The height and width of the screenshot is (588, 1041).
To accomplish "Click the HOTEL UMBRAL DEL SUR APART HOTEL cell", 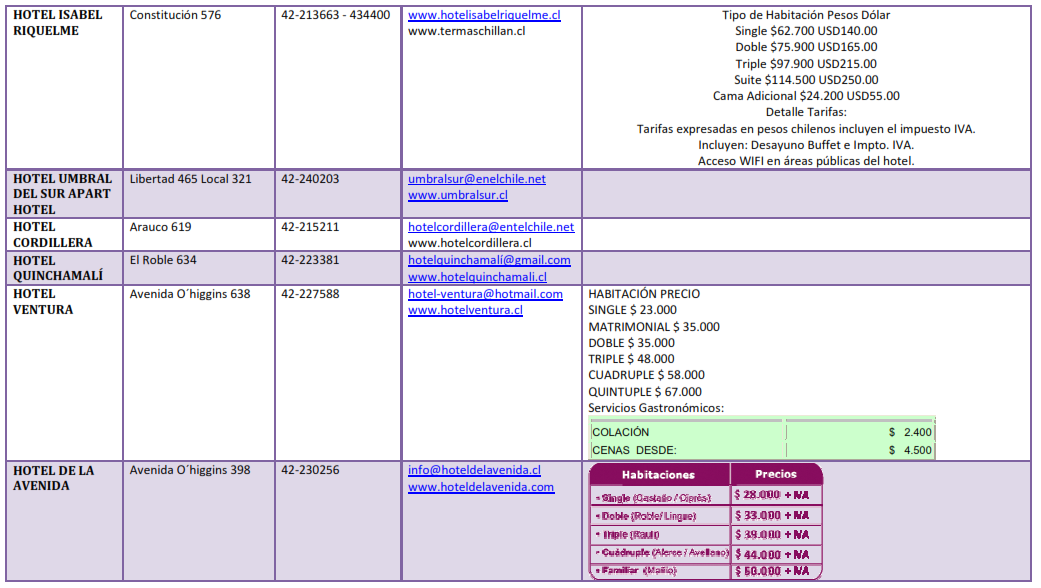I will click(62, 194).
